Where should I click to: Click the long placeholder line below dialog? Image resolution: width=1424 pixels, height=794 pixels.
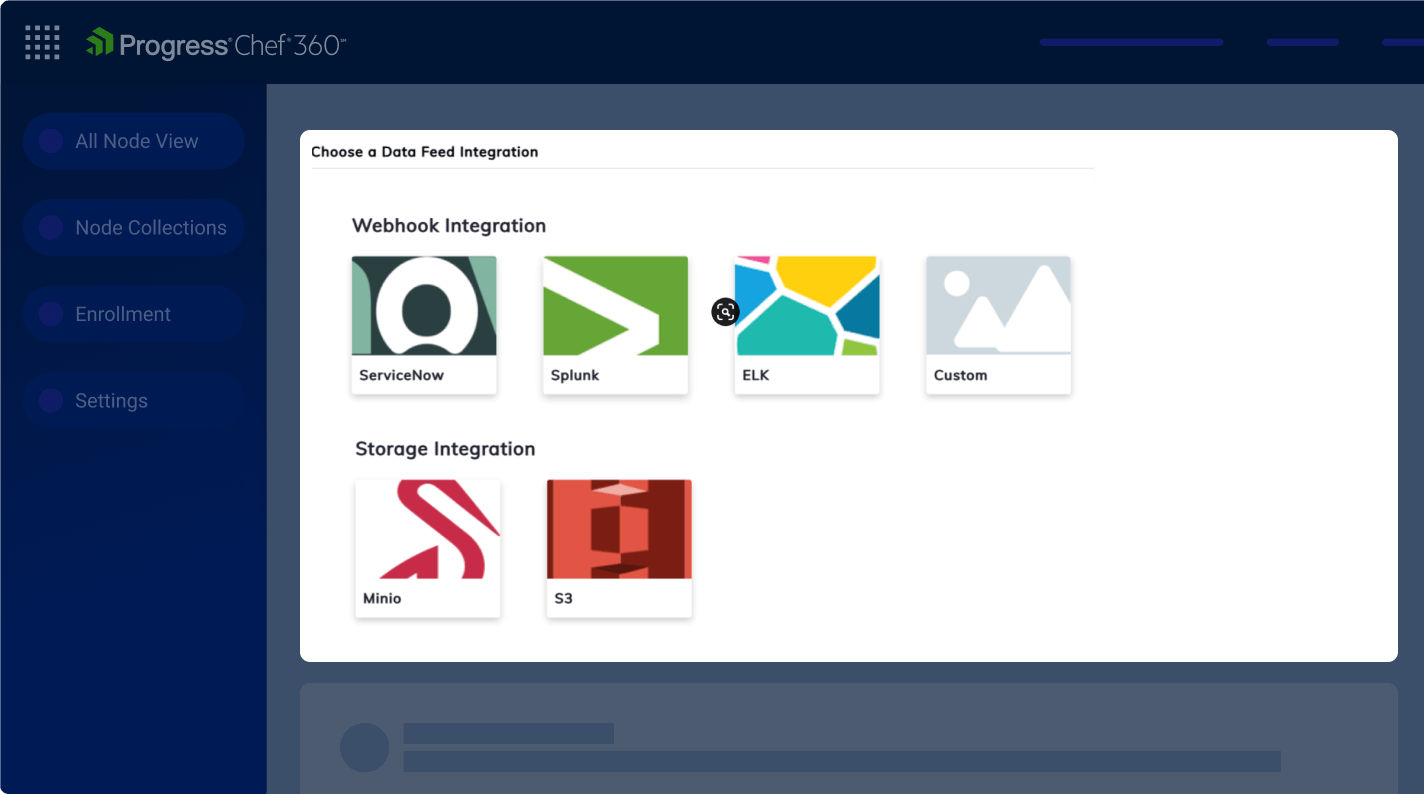pos(841,762)
